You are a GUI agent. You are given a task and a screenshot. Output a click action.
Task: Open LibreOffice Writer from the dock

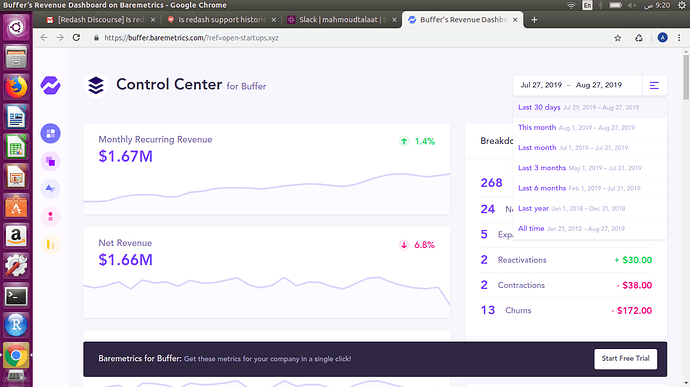point(16,117)
